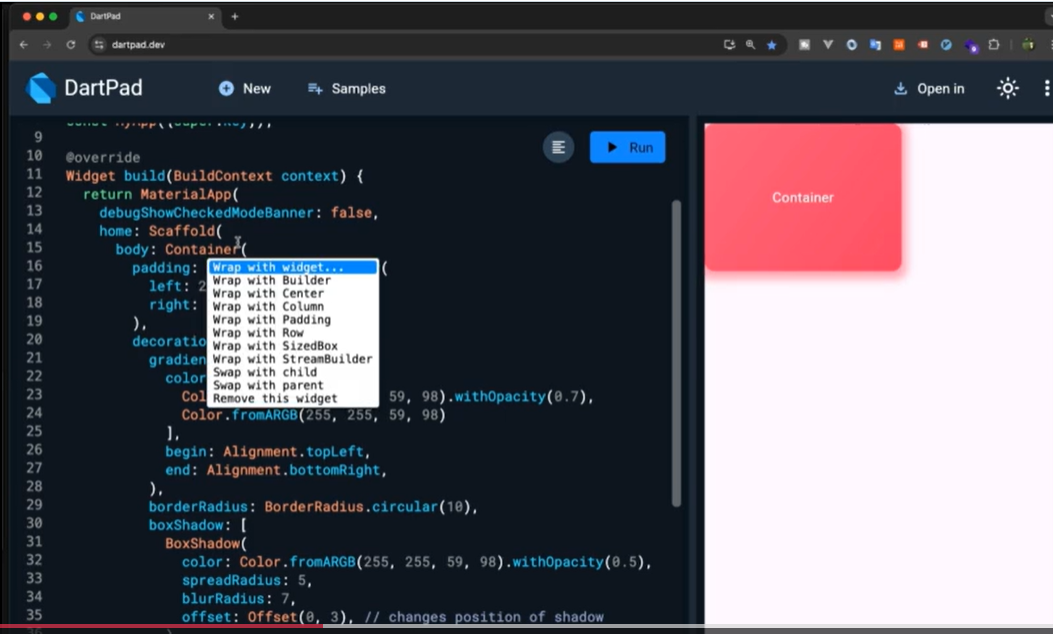Choose 'Wrap with Row' option
The height and width of the screenshot is (634, 1053).
pyautogui.click(x=293, y=332)
